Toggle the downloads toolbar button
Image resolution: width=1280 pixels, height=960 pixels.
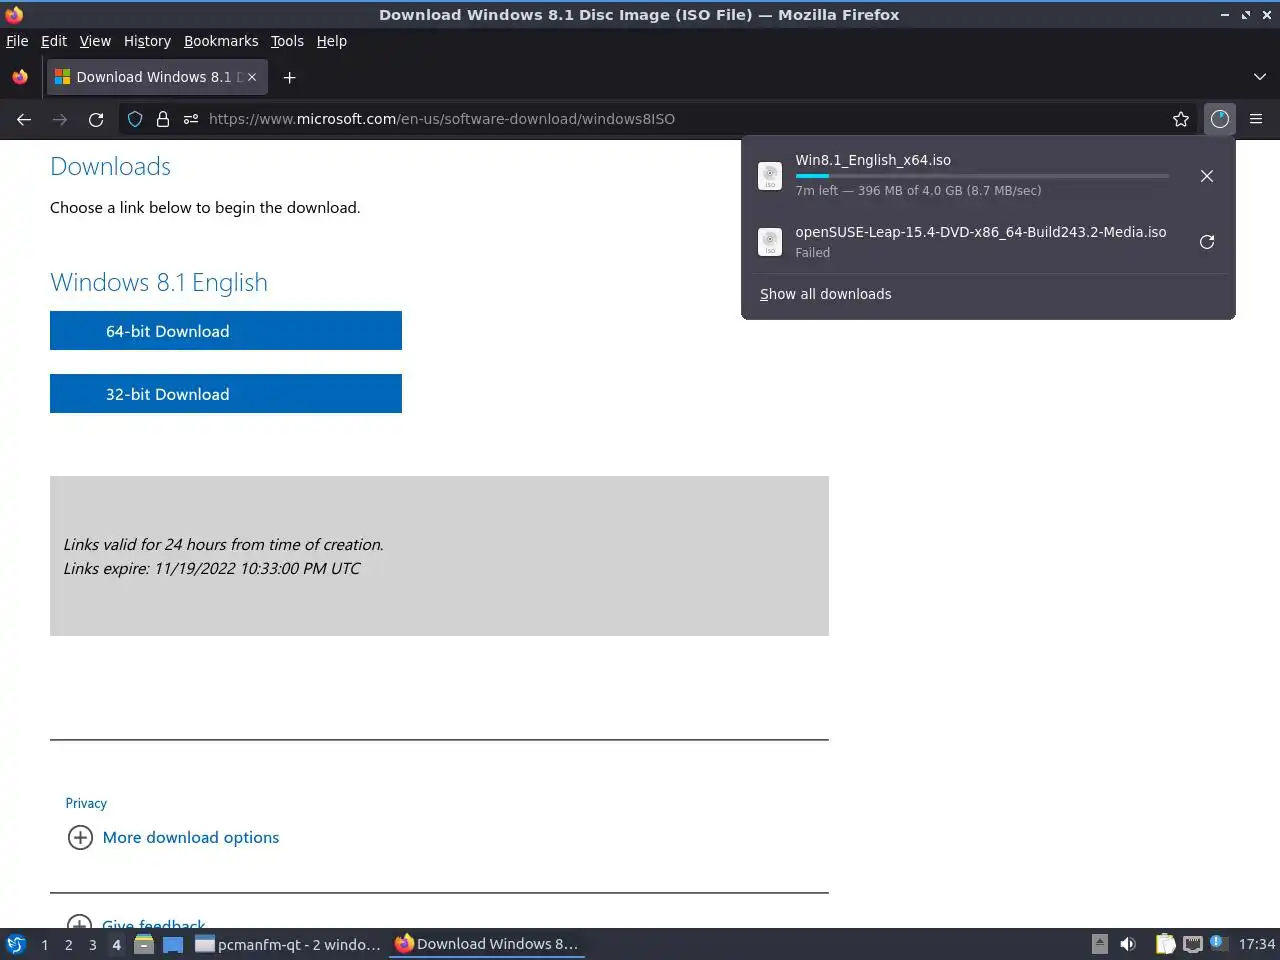click(x=1220, y=119)
